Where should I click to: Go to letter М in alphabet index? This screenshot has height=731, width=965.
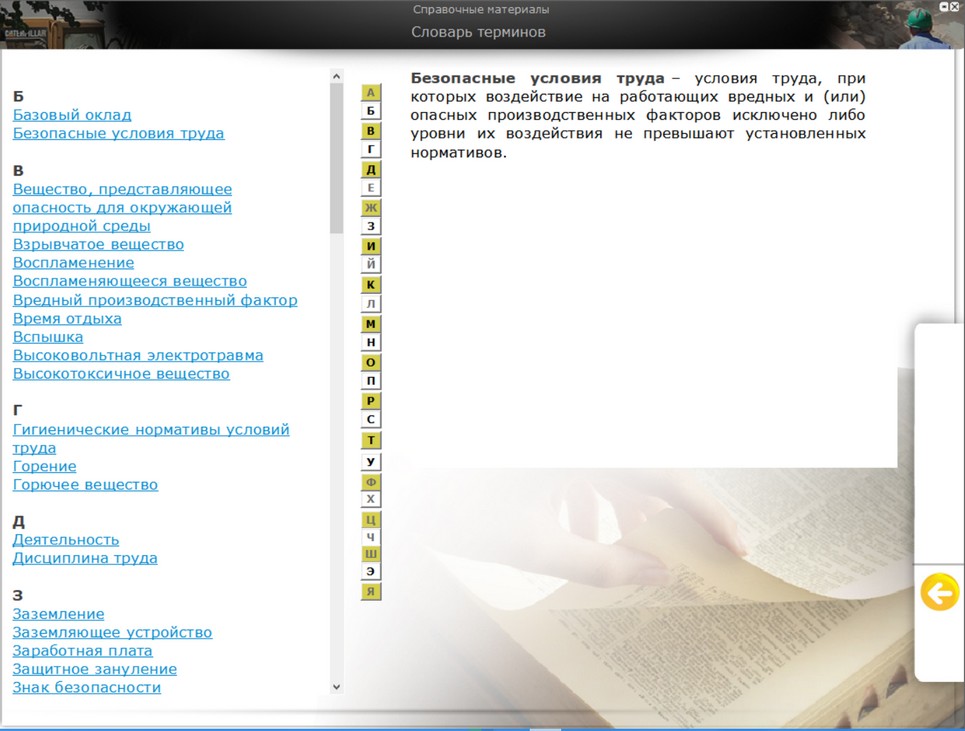(371, 324)
